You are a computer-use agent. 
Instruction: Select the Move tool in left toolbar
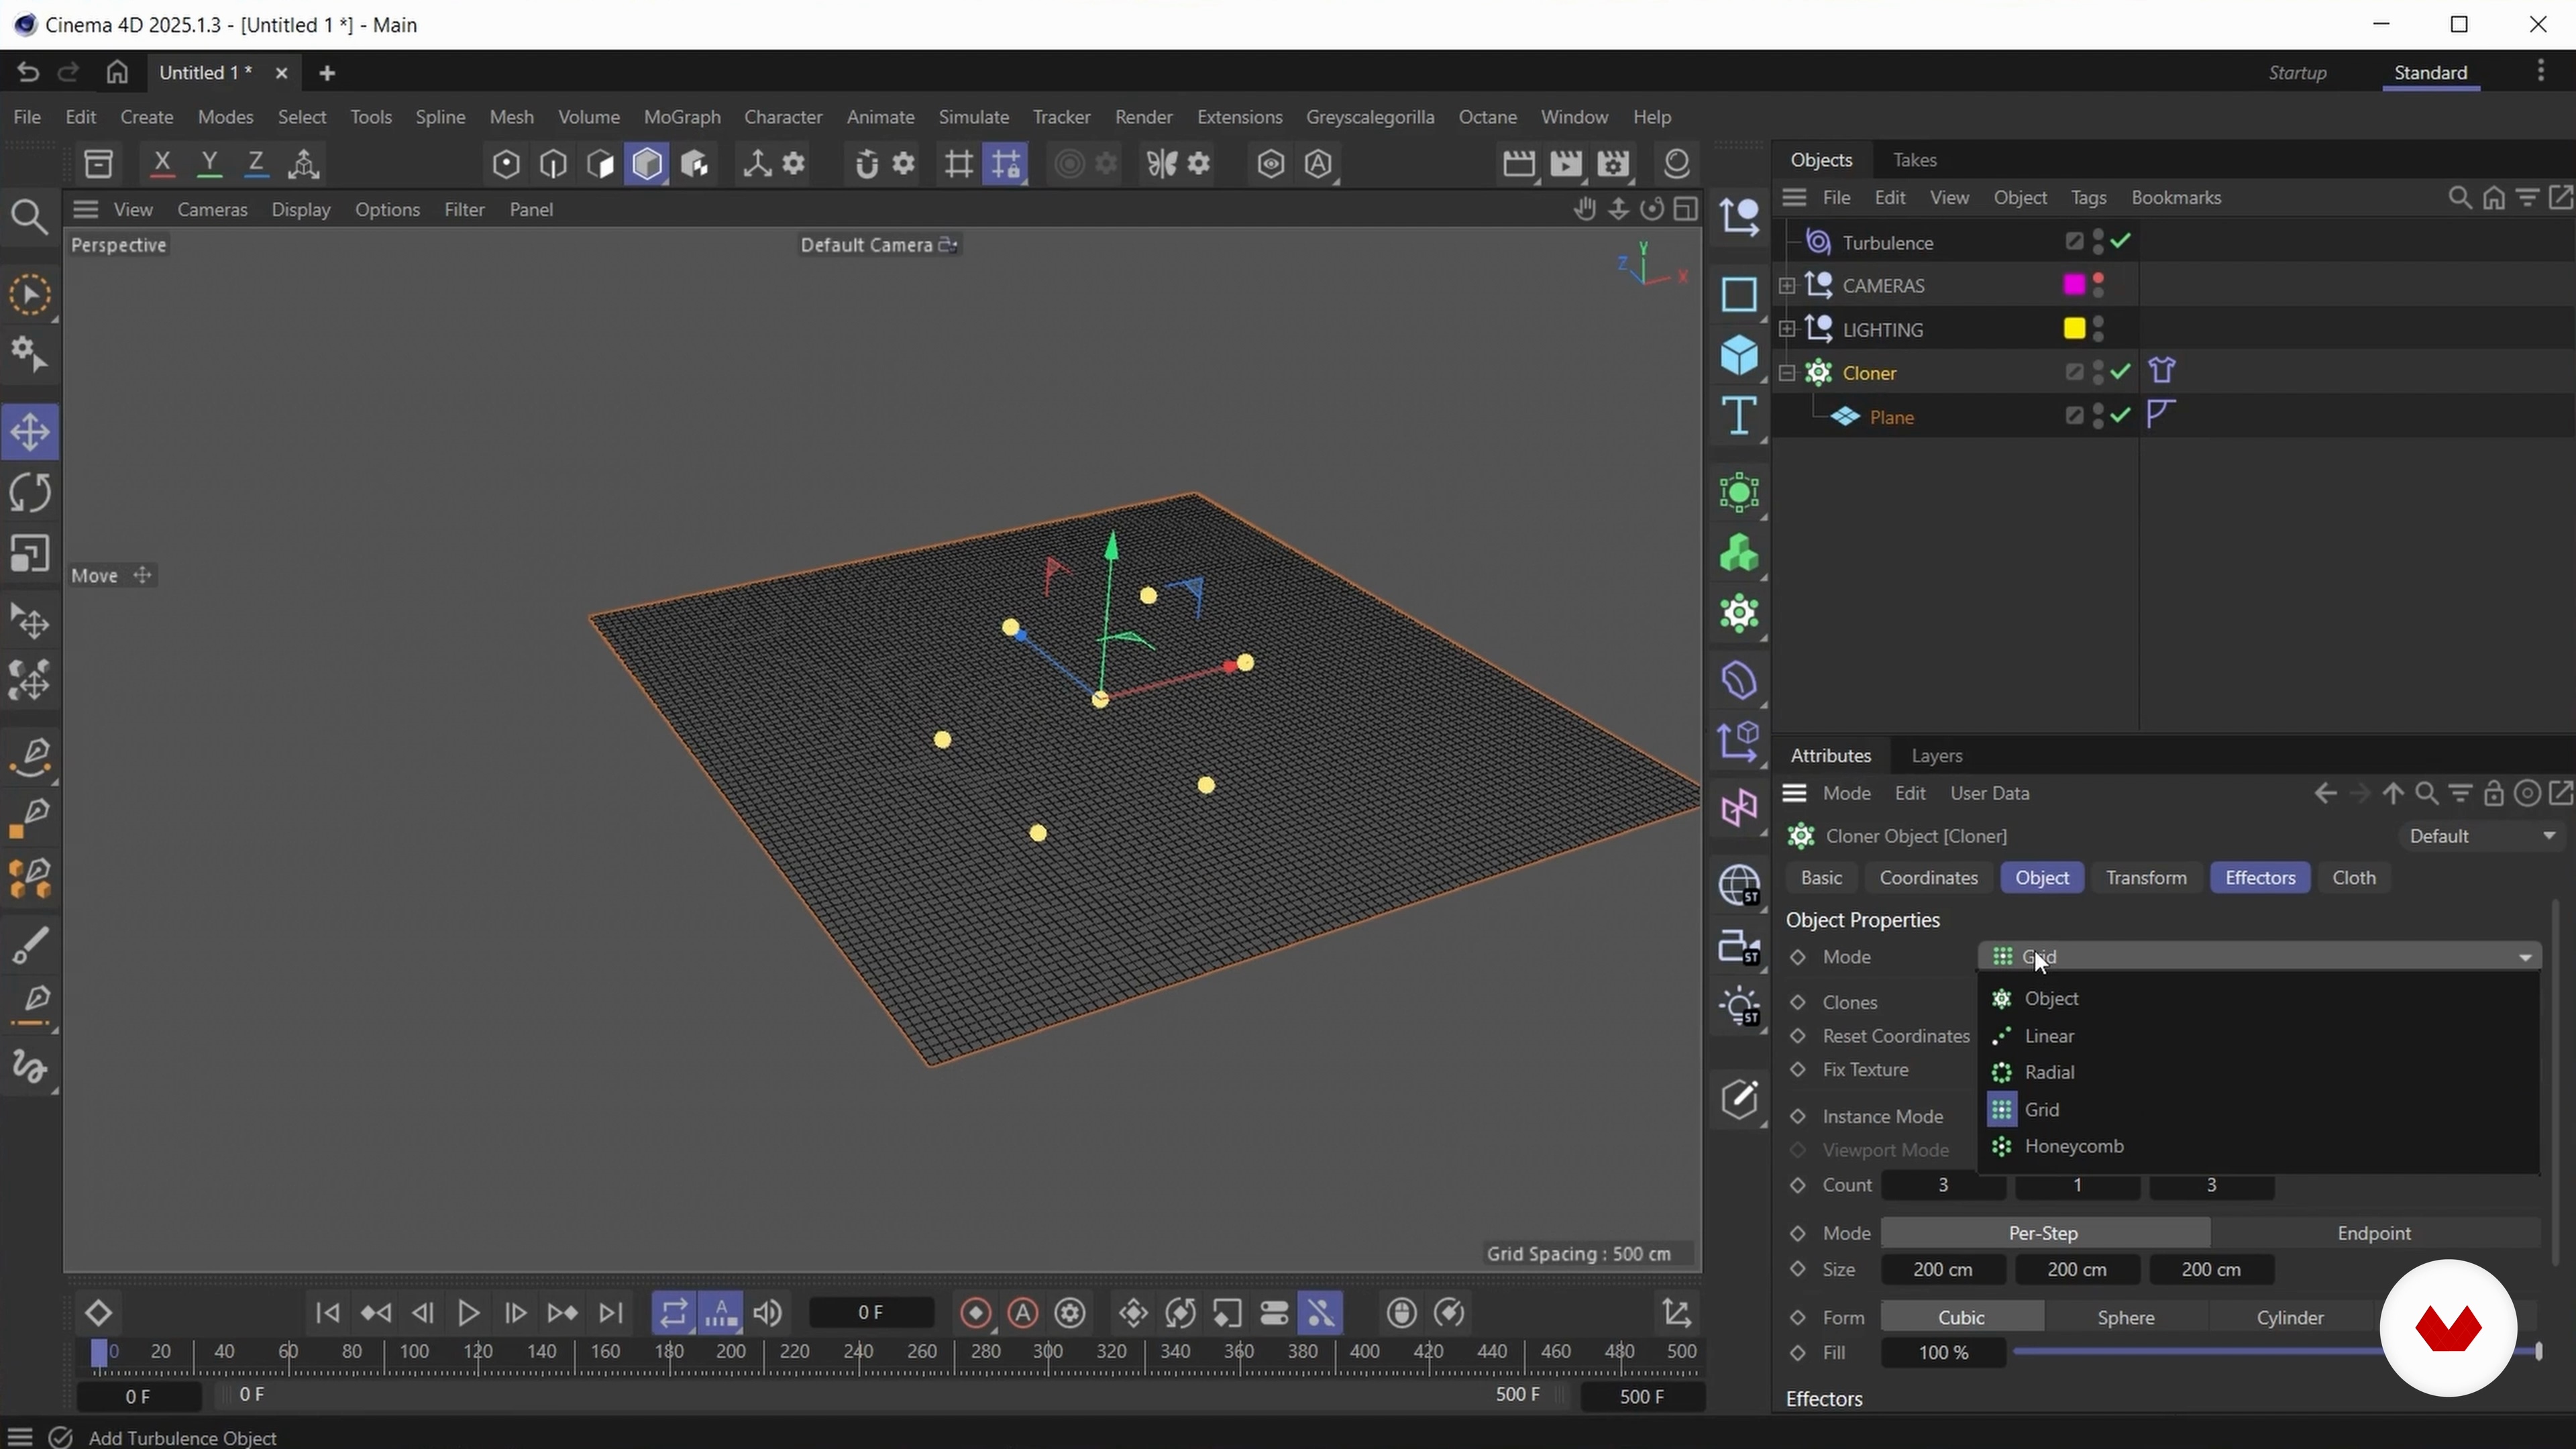pos(30,432)
